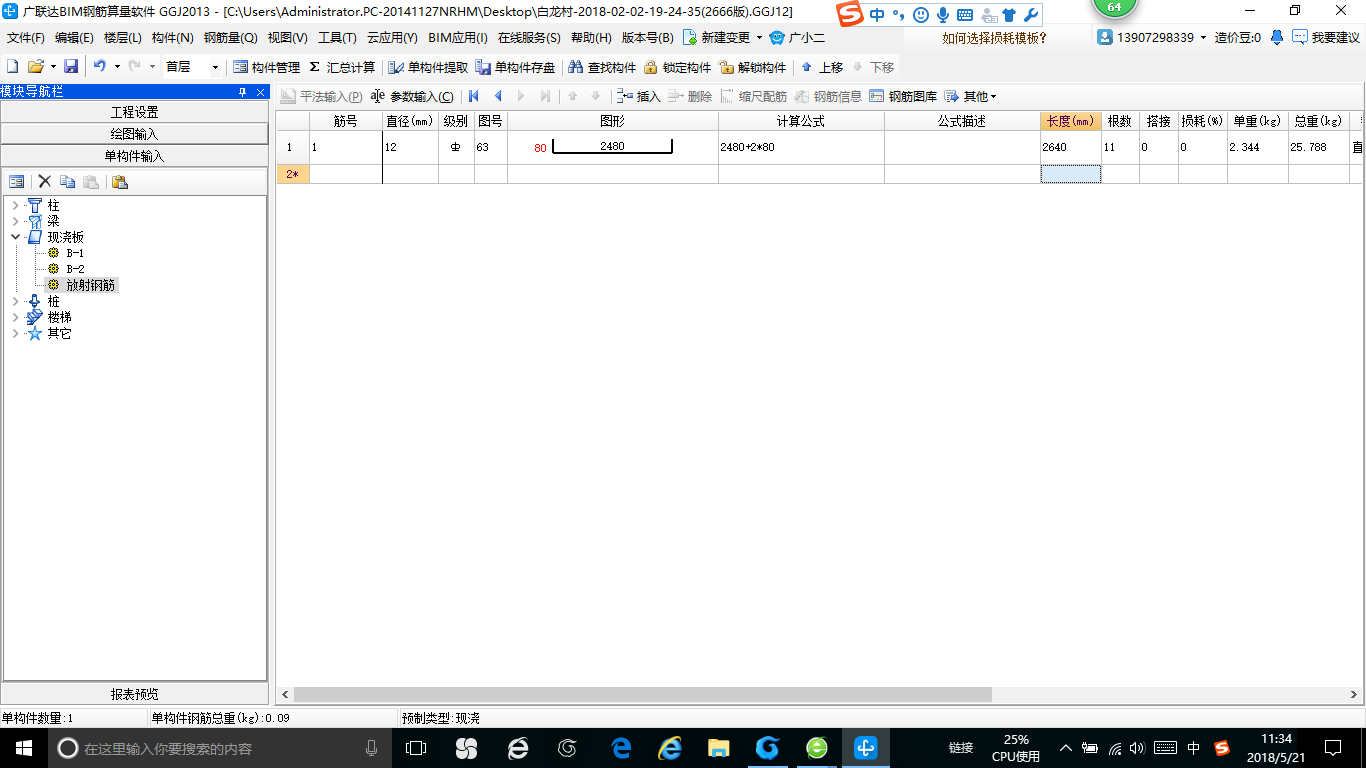Image resolution: width=1366 pixels, height=768 pixels.
Task: Click 单构件提取 in the toolbar
Action: click(x=428, y=67)
